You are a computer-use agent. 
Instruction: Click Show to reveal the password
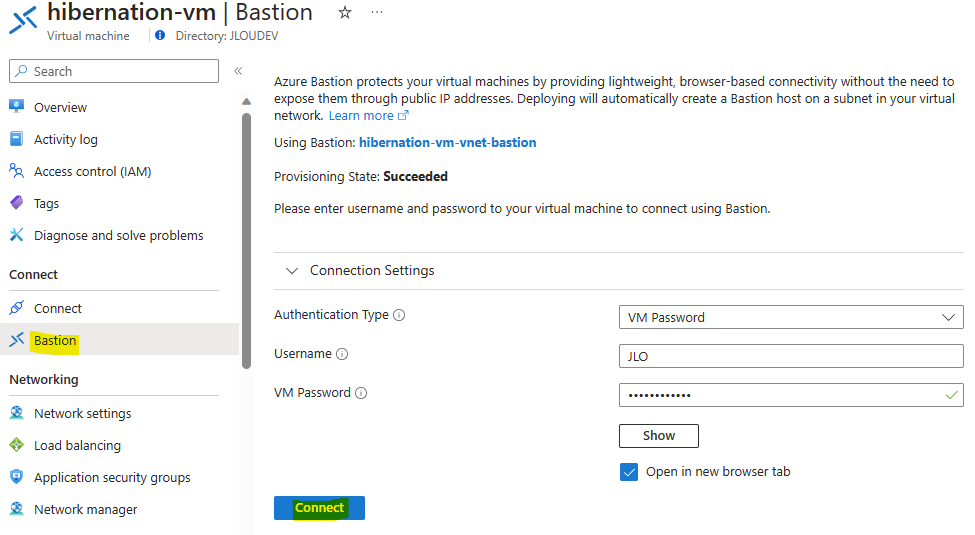tap(658, 435)
